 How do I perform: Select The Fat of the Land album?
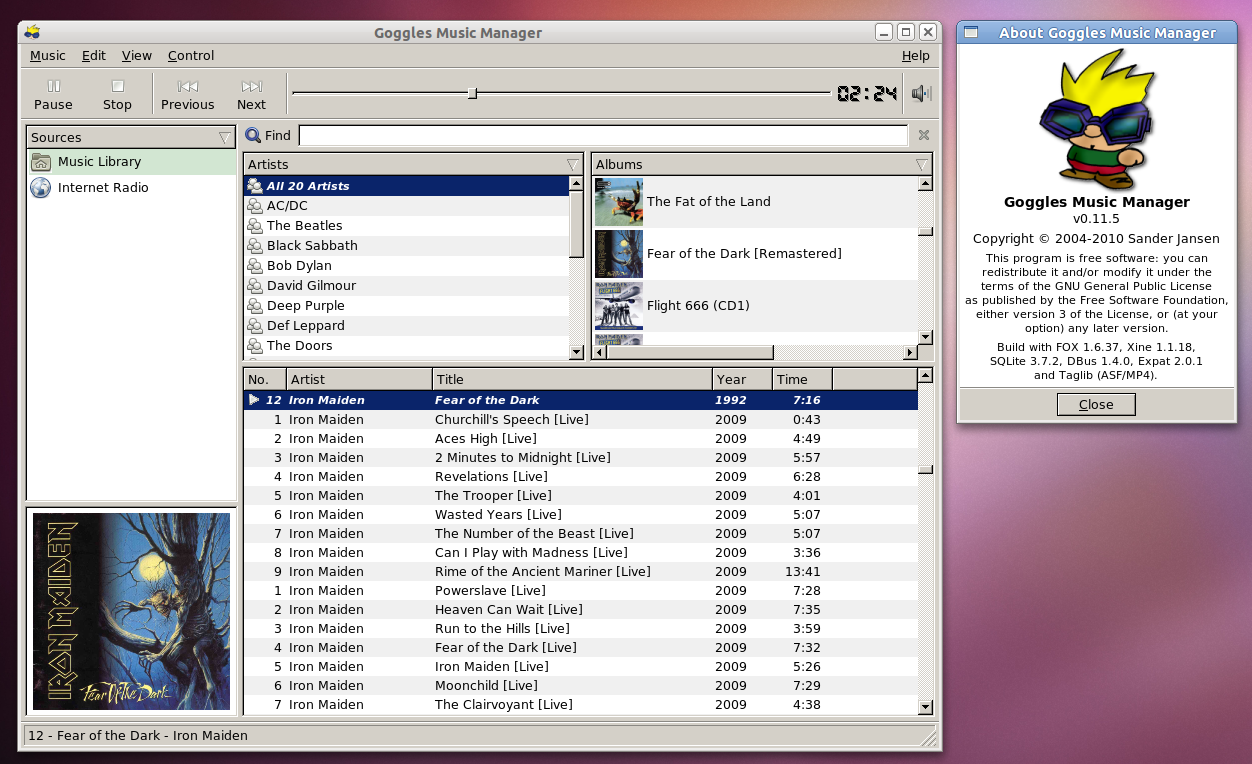[x=755, y=201]
